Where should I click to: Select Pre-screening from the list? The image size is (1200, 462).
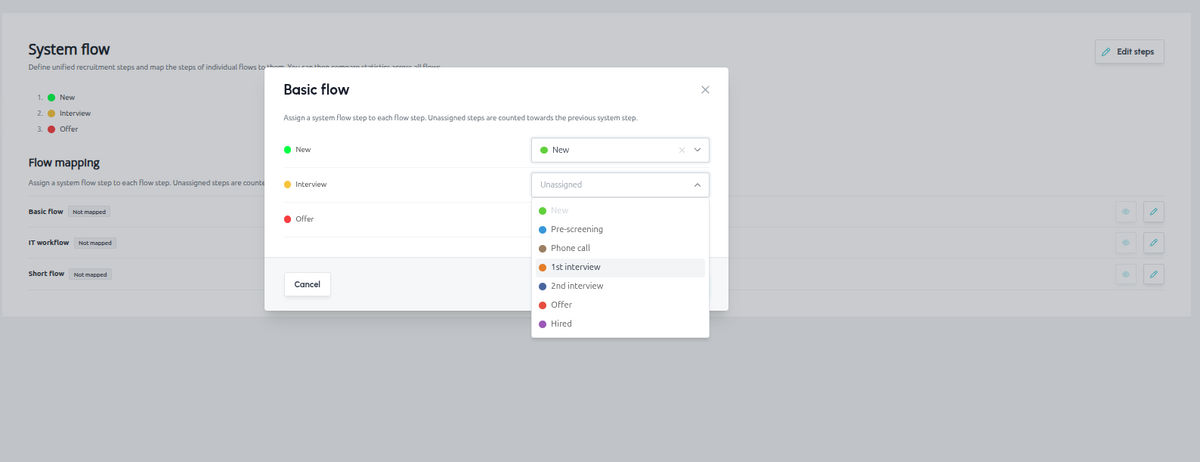click(620, 229)
